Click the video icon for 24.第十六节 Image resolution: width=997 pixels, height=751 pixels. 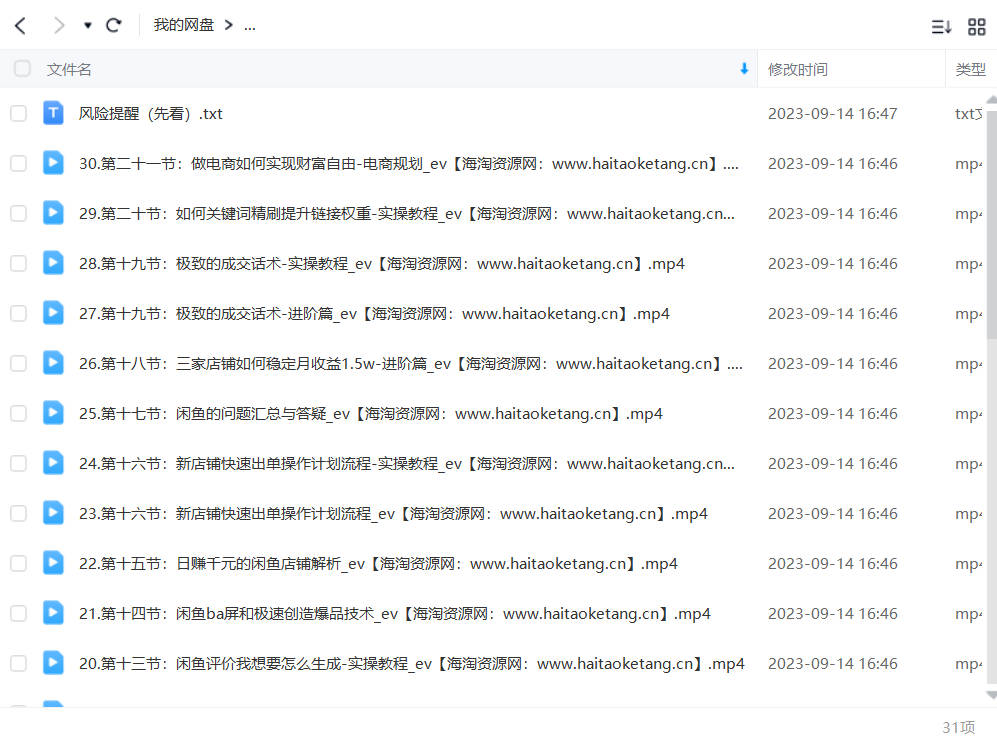[53, 463]
